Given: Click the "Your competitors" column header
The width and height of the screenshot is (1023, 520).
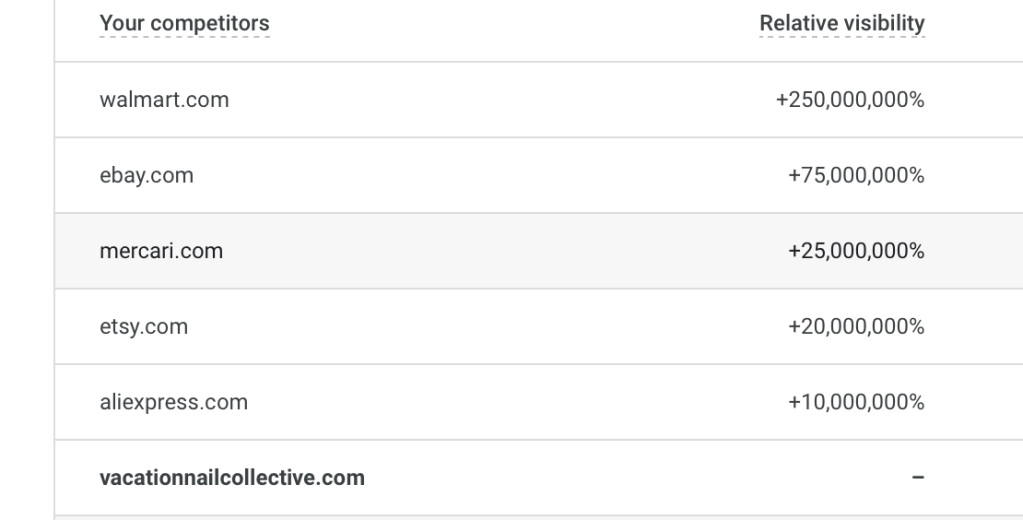Looking at the screenshot, I should [184, 23].
